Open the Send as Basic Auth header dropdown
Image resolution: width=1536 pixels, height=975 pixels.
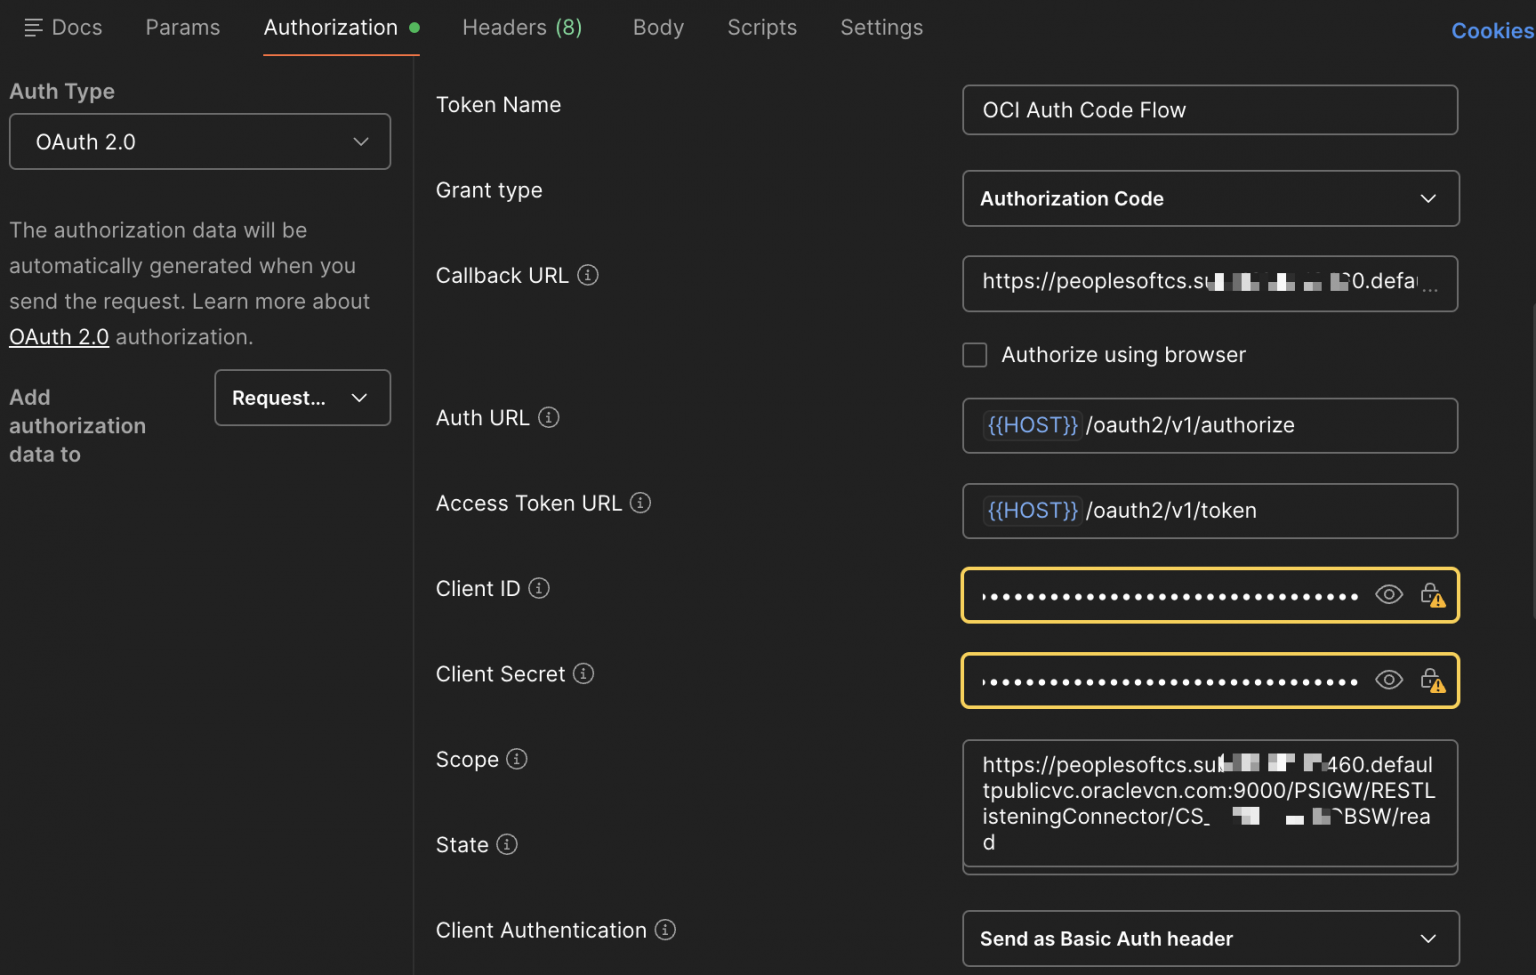click(1210, 939)
